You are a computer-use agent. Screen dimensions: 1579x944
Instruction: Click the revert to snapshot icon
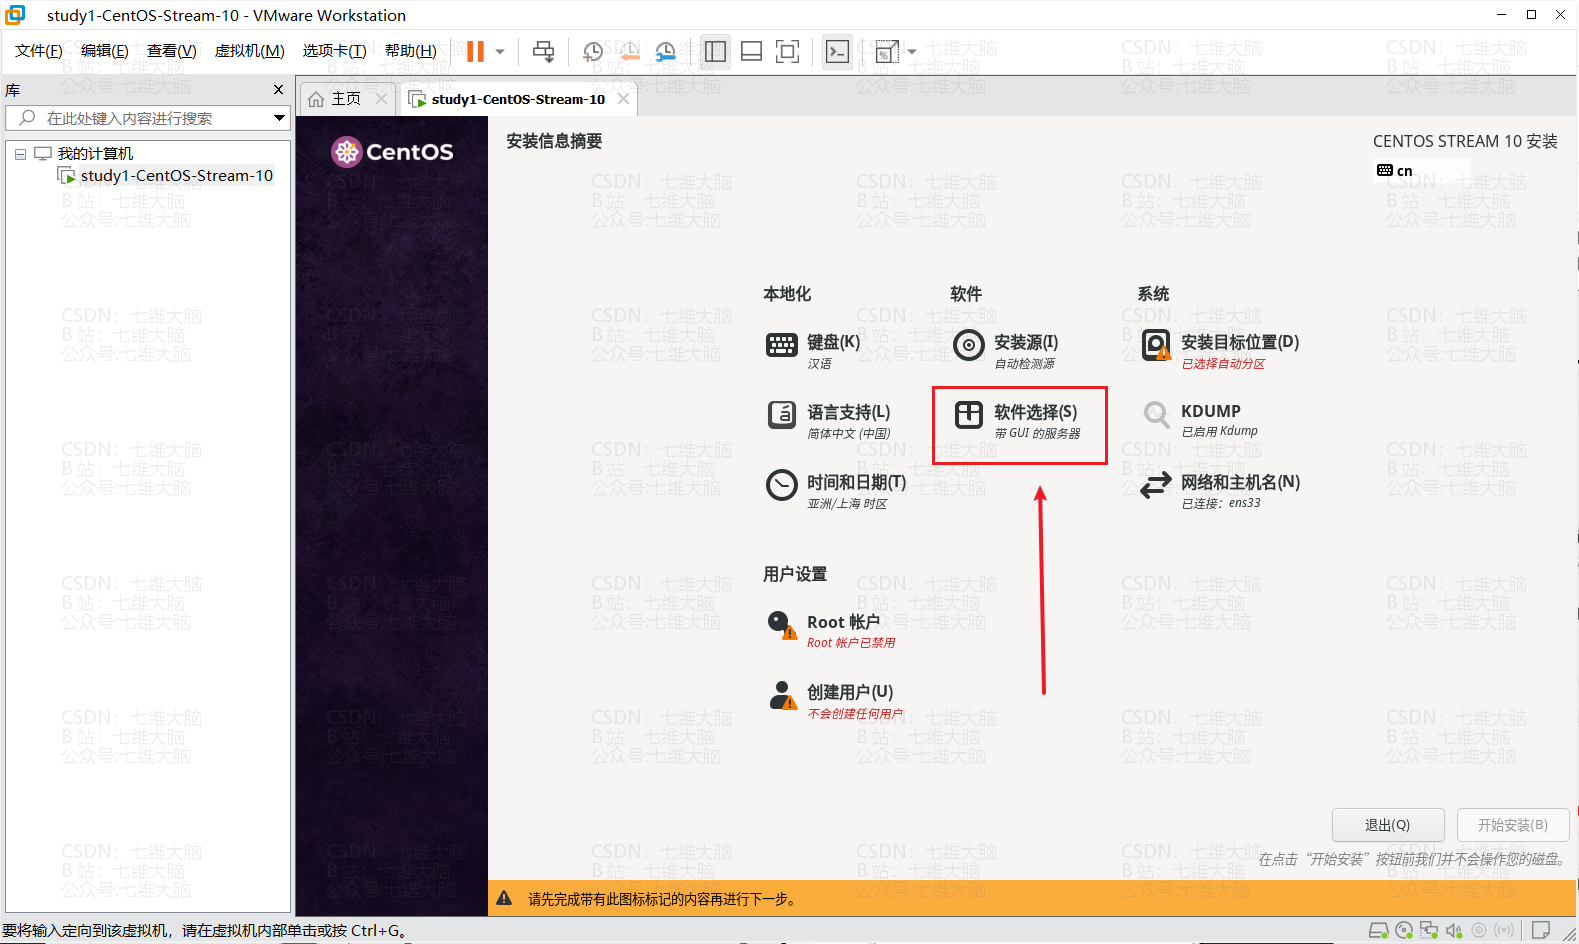[x=629, y=51]
